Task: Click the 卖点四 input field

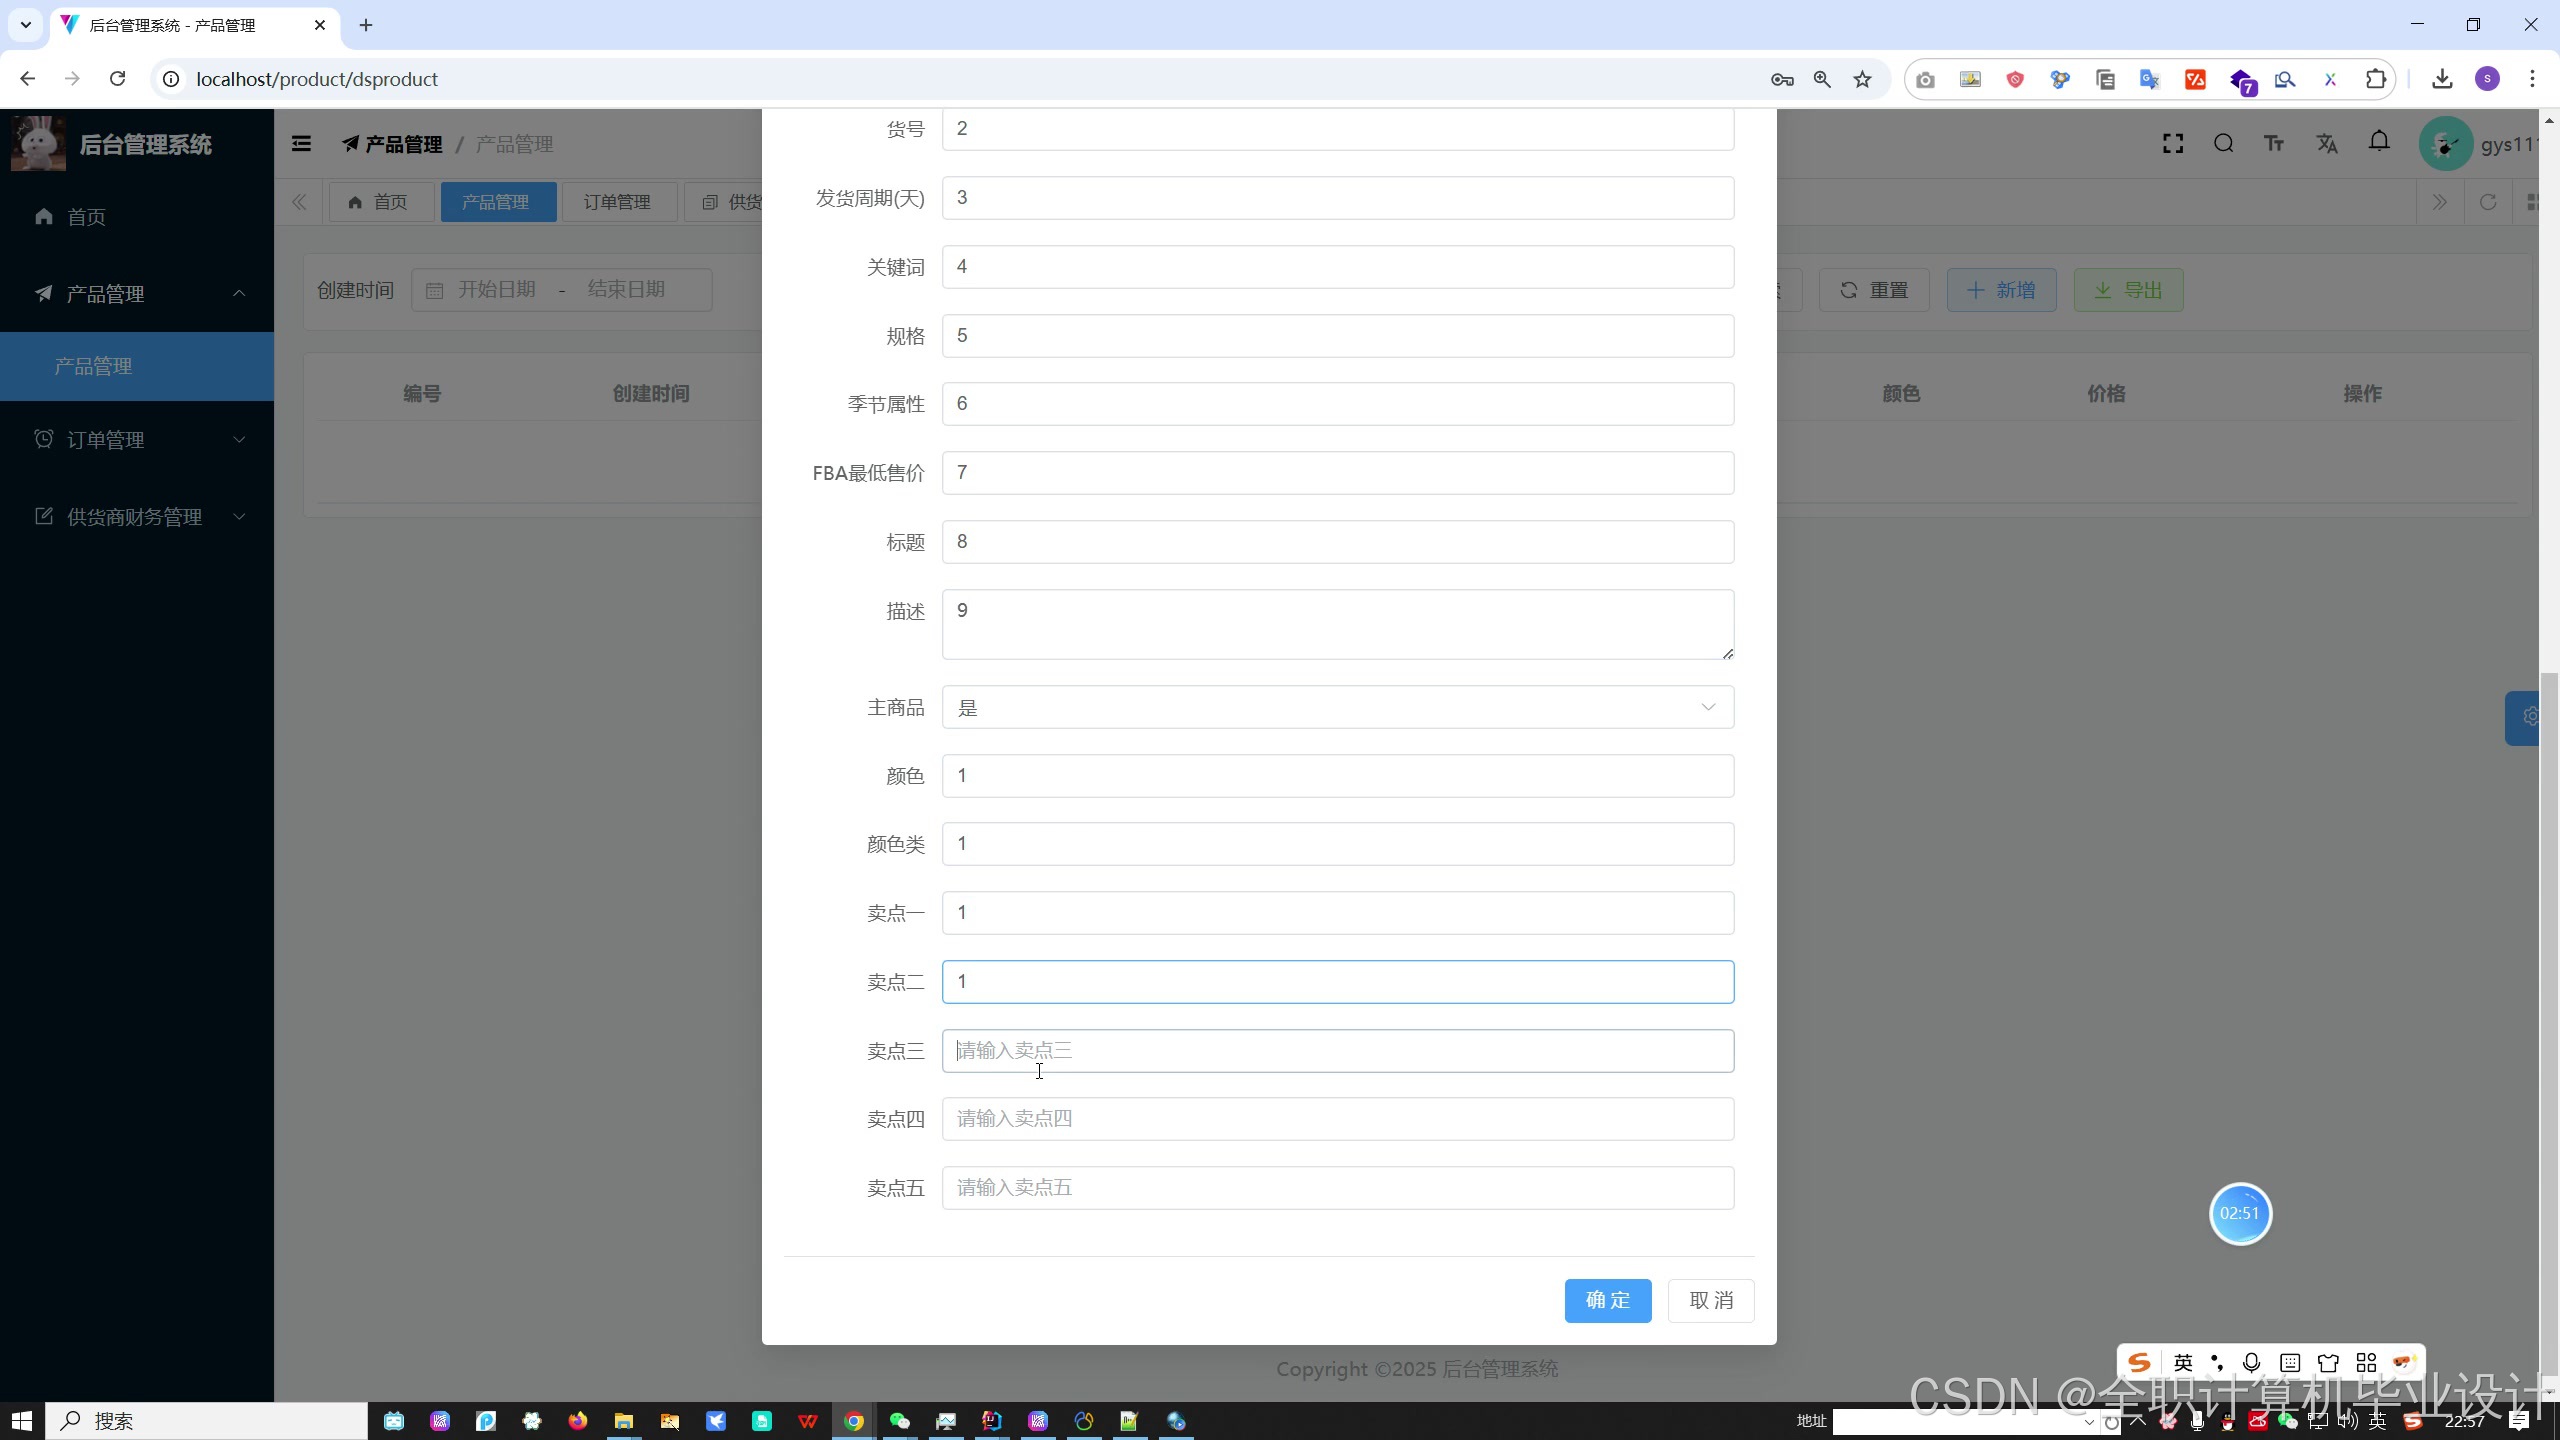Action: [1337, 1119]
